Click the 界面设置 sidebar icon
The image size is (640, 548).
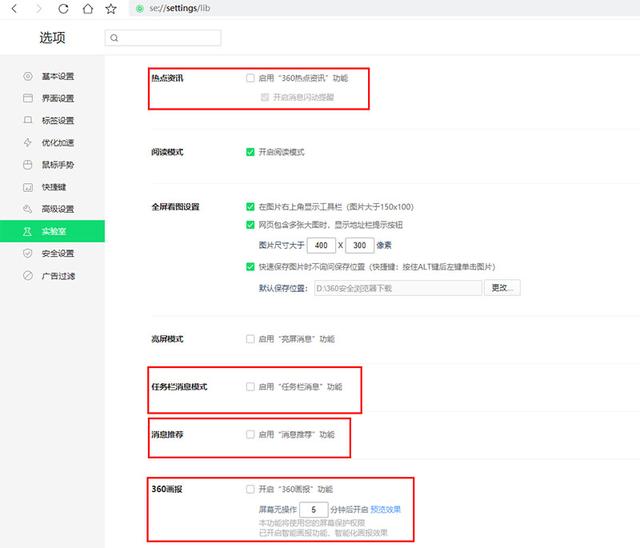coord(28,98)
